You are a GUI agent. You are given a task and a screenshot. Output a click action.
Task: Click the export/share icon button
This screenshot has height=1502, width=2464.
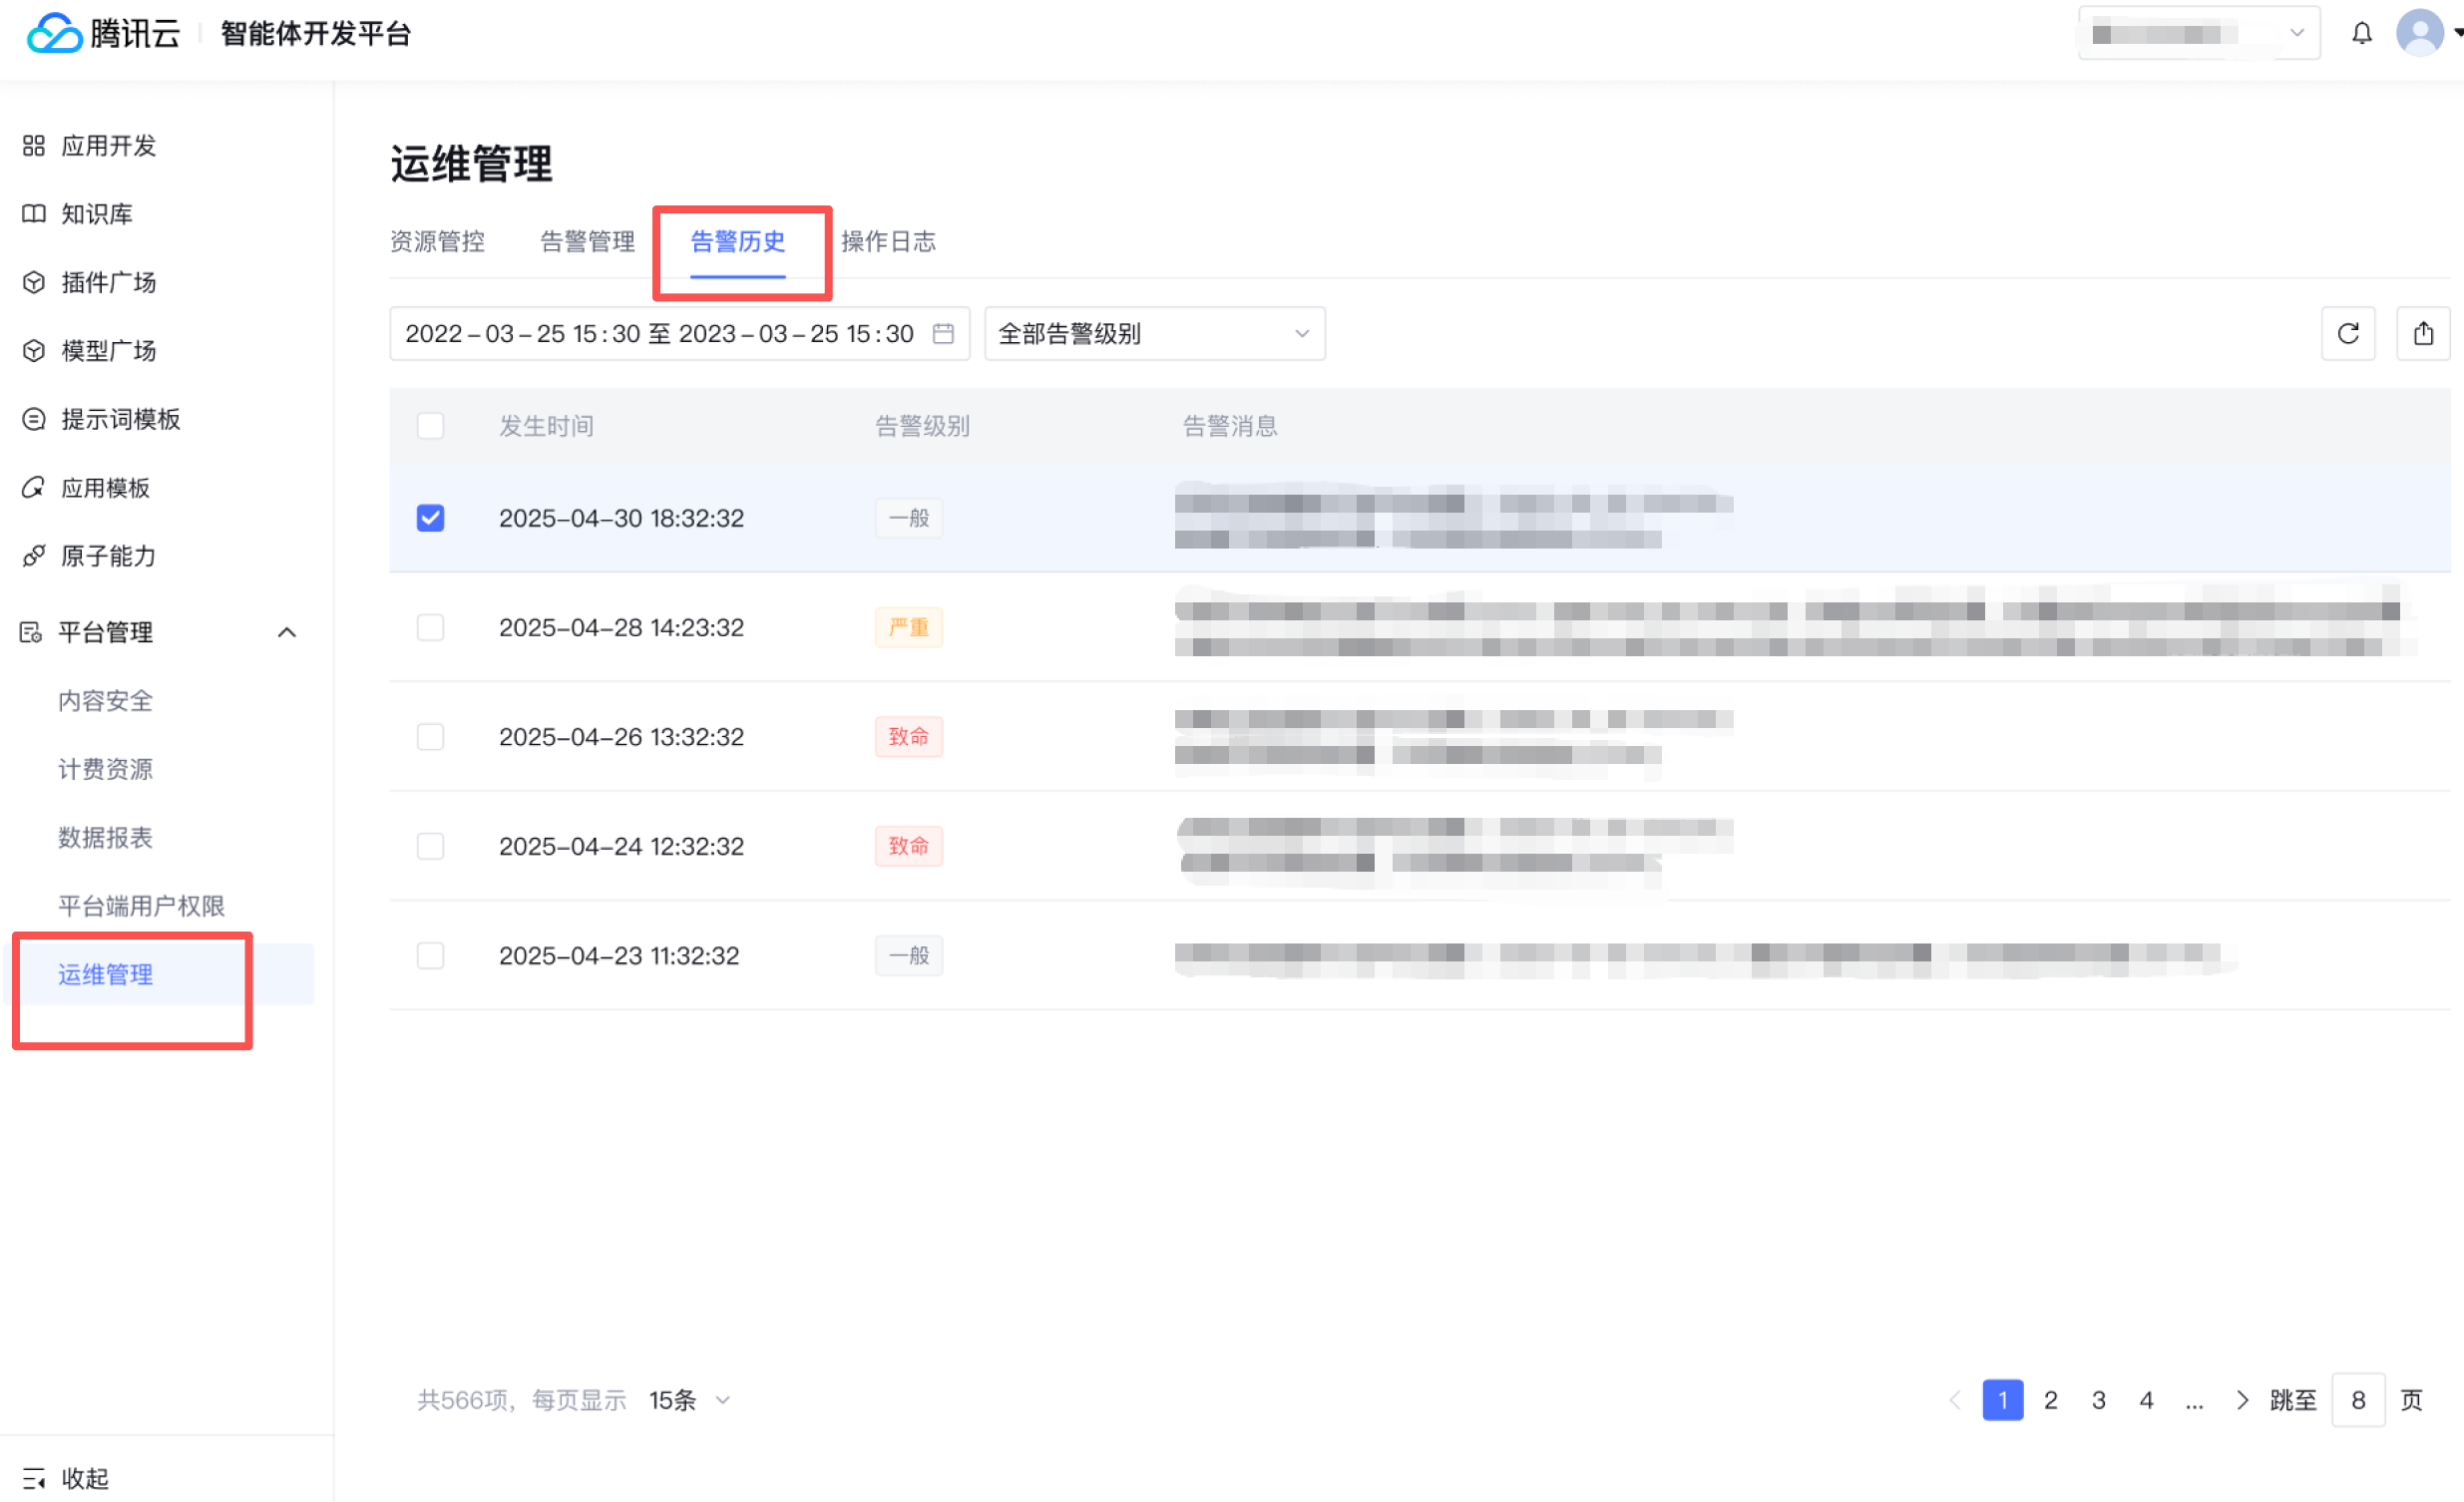pos(2422,333)
